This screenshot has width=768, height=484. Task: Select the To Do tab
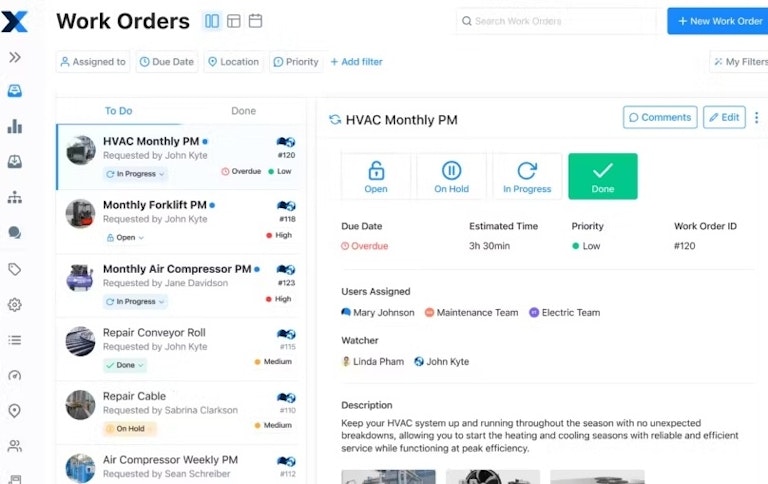coord(119,111)
